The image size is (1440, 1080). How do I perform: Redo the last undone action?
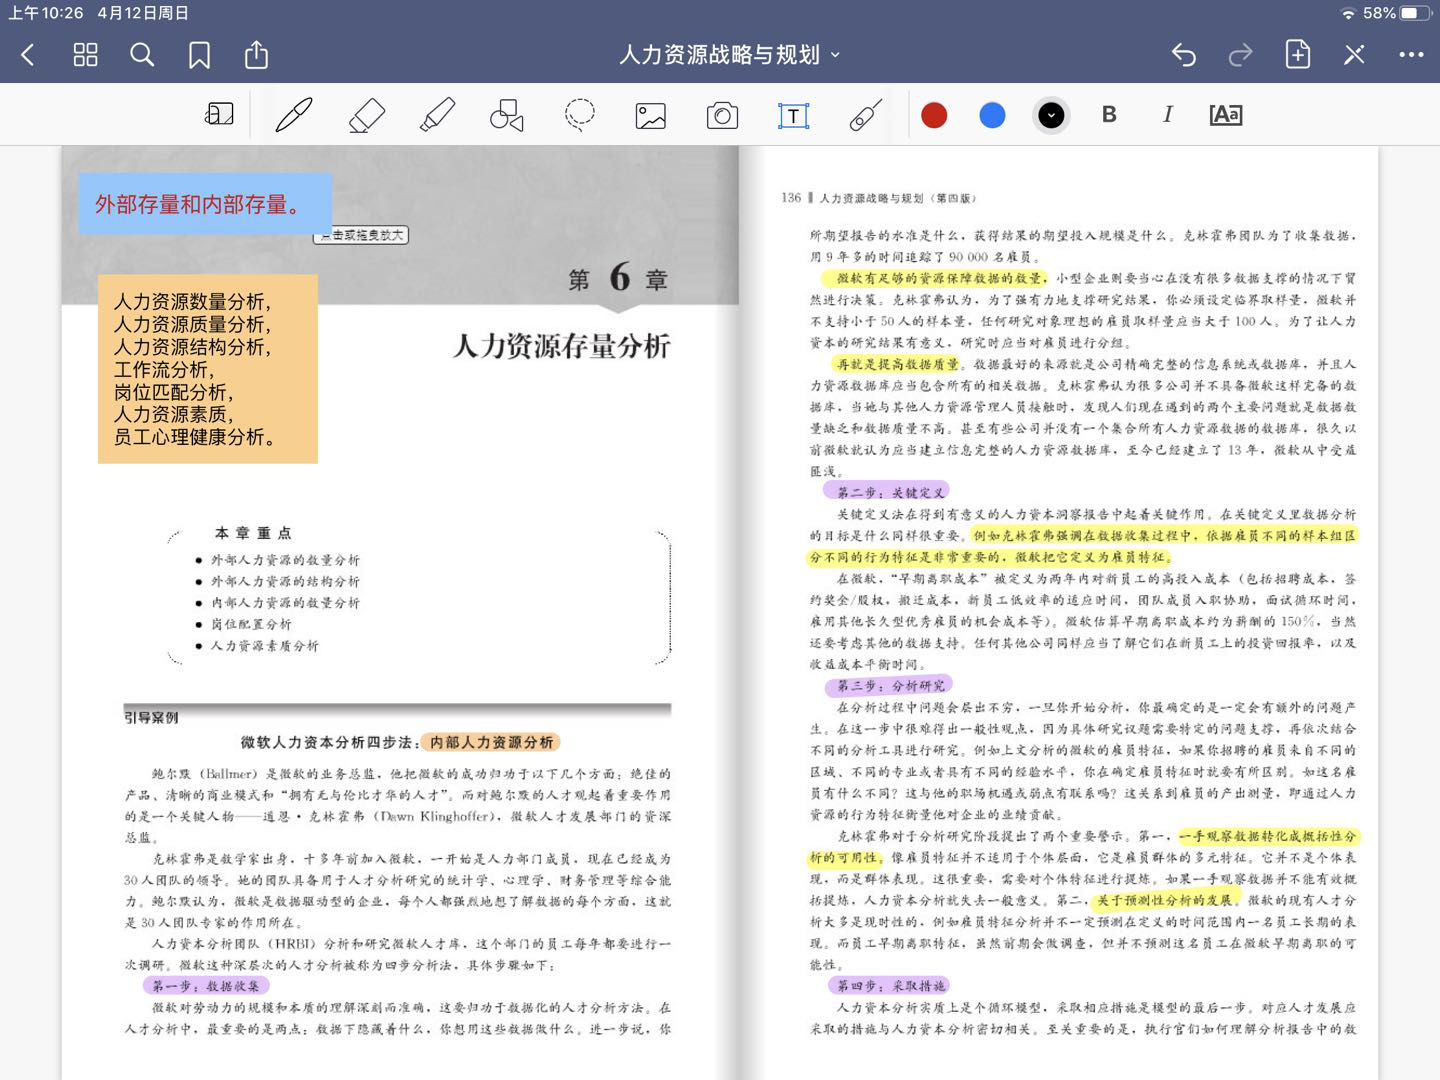[x=1240, y=55]
